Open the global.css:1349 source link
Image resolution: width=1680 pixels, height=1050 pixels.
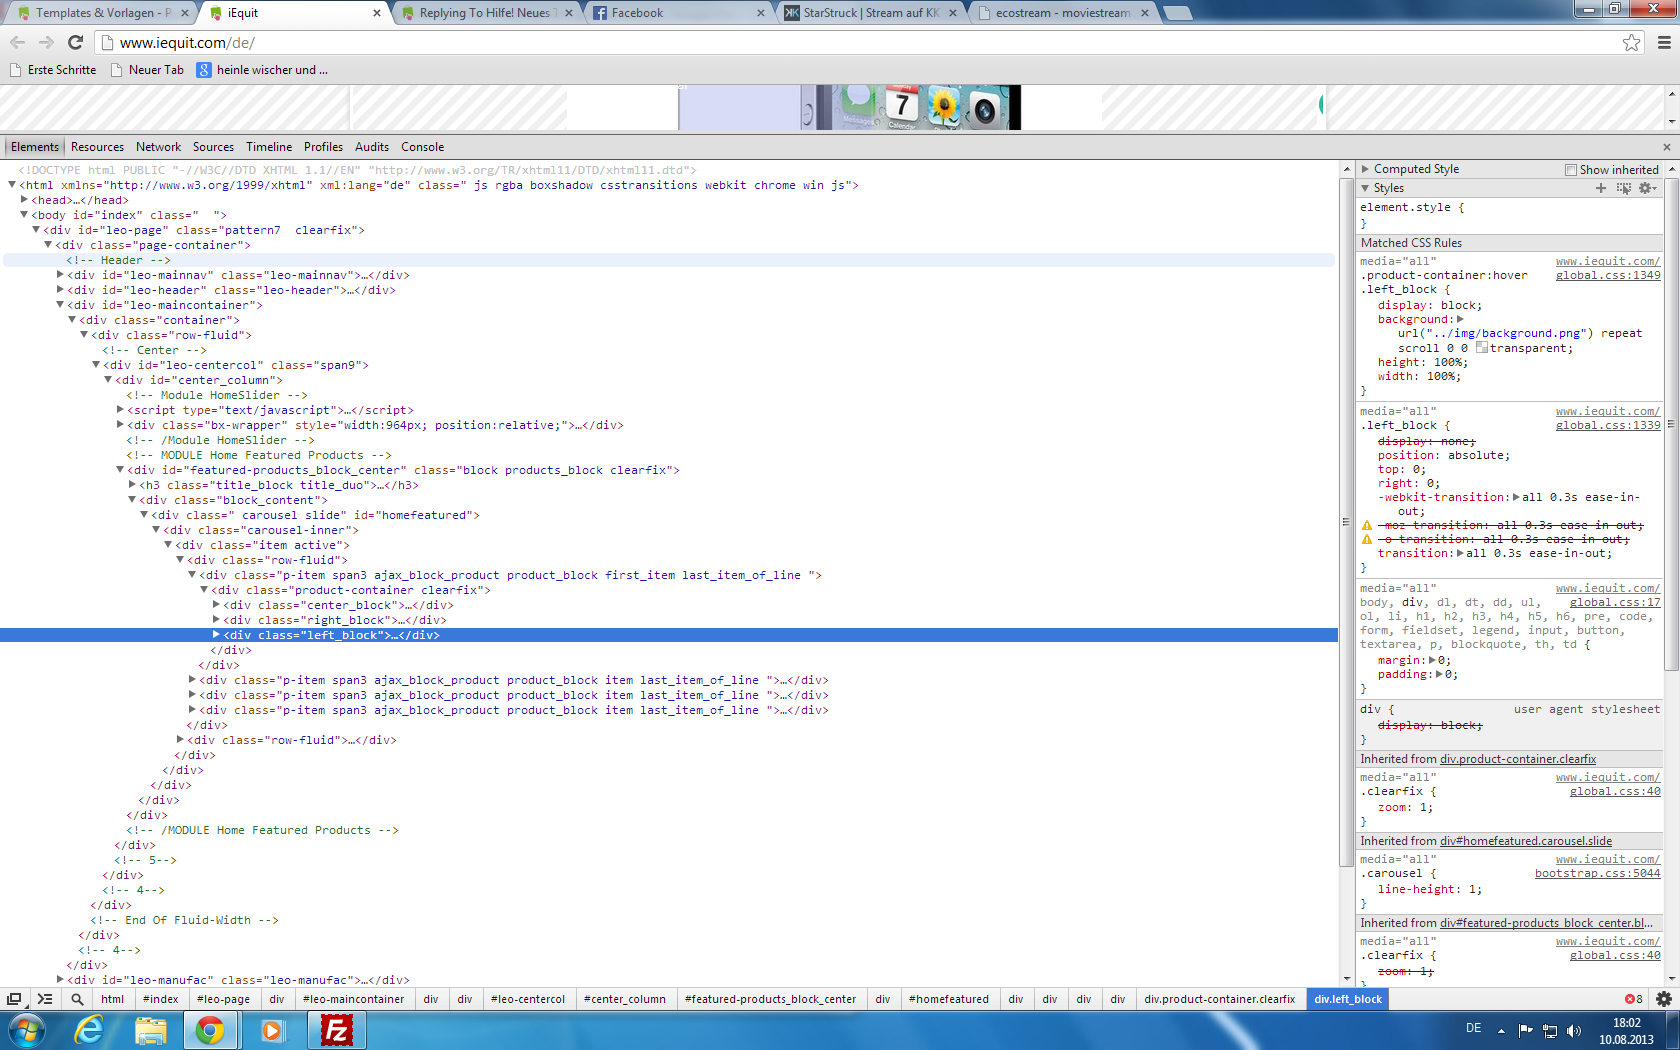(x=1607, y=276)
